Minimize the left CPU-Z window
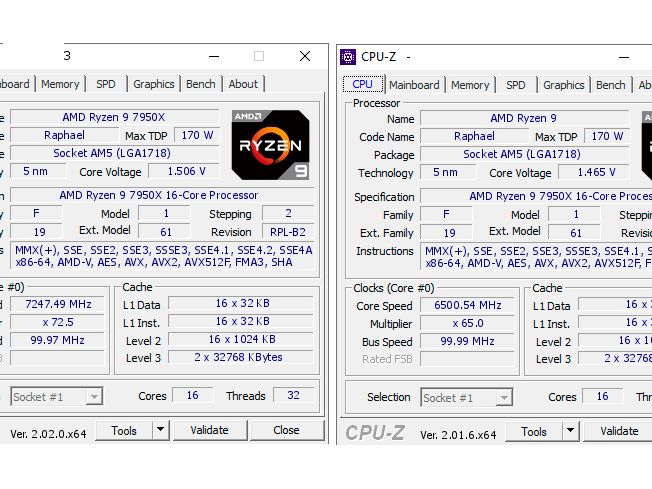Viewport: 652px width, 489px height. (214, 56)
